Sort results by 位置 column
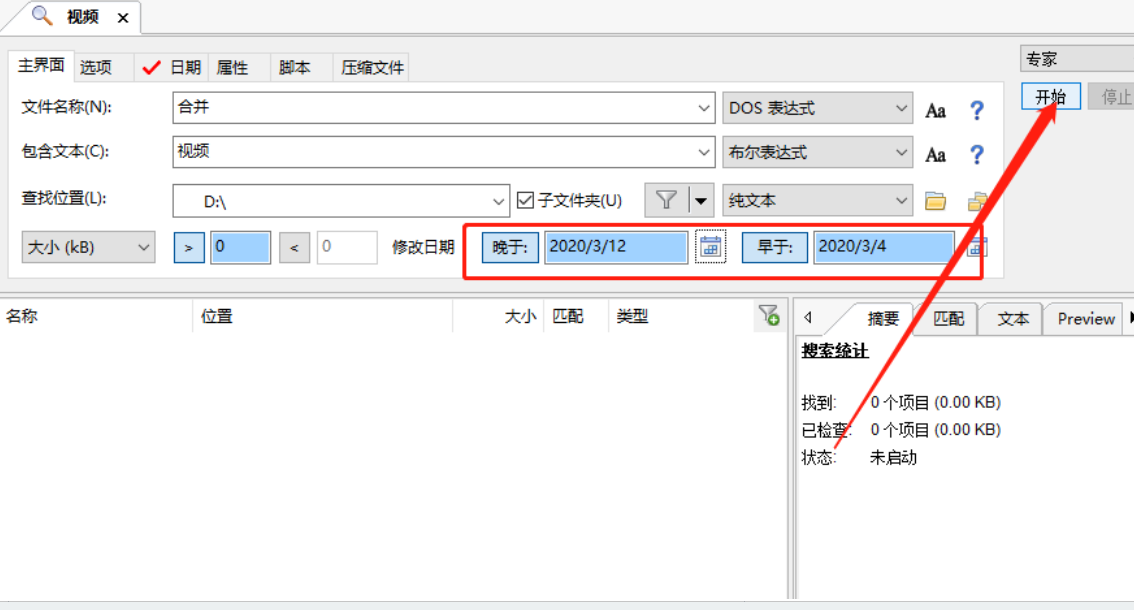This screenshot has width=1134, height=610. click(x=323, y=316)
